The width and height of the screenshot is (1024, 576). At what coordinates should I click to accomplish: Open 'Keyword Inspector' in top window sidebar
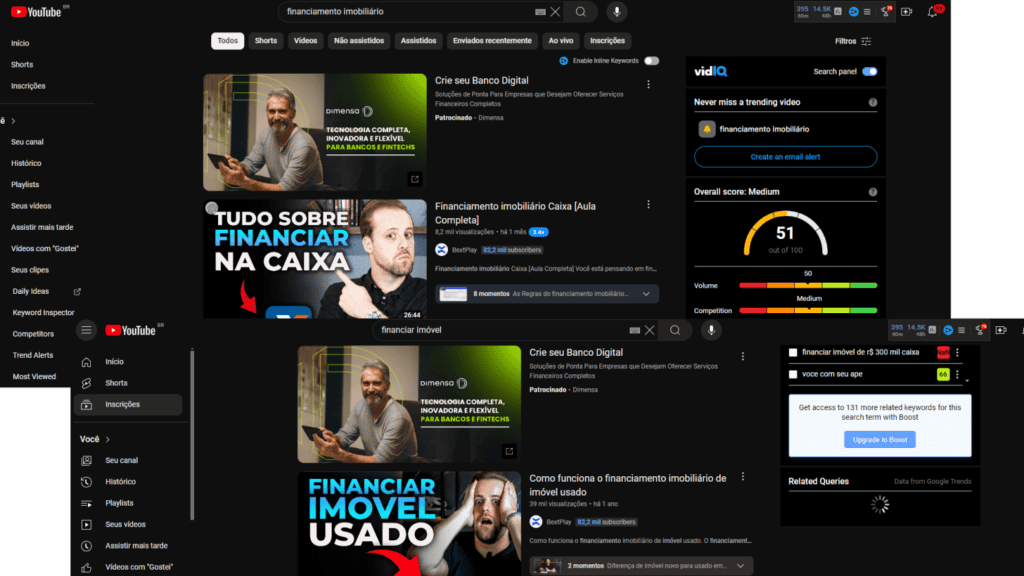[x=43, y=313]
